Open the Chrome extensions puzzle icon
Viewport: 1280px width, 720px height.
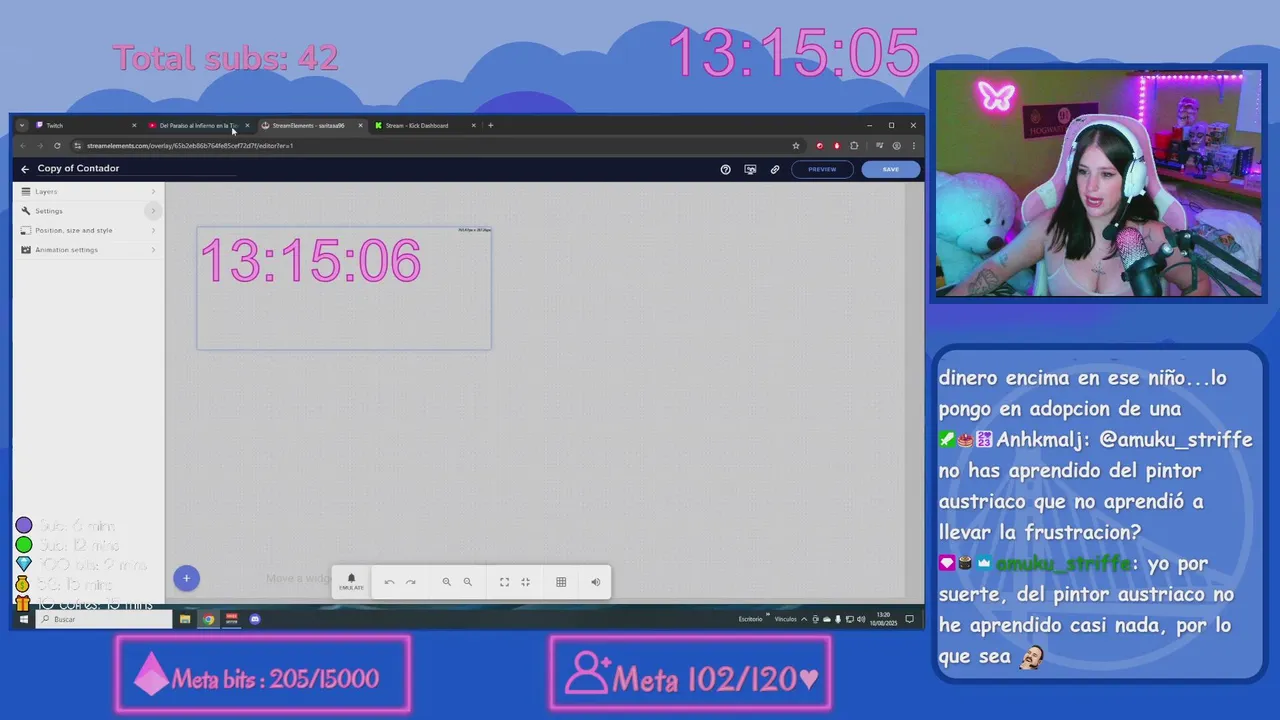click(x=854, y=146)
